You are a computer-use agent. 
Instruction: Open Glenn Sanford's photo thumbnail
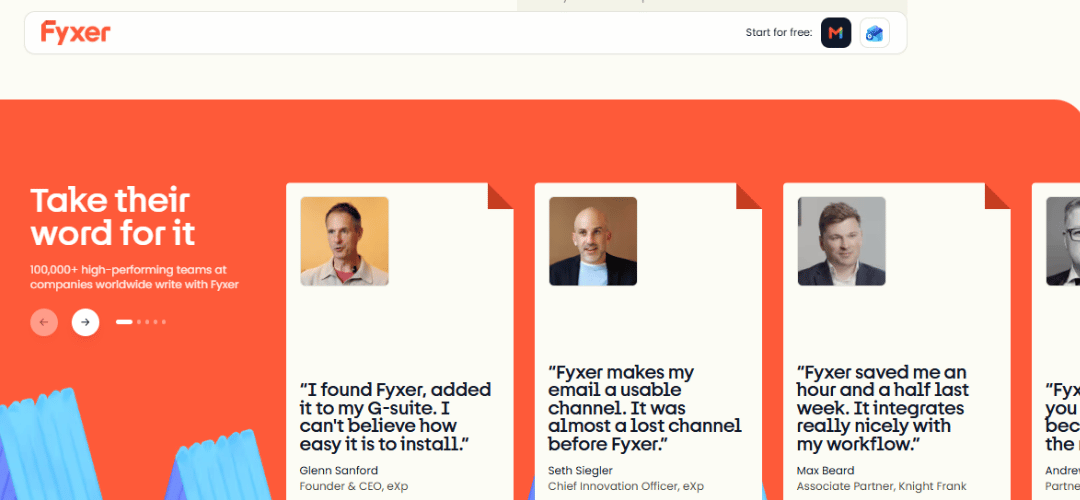[344, 241]
